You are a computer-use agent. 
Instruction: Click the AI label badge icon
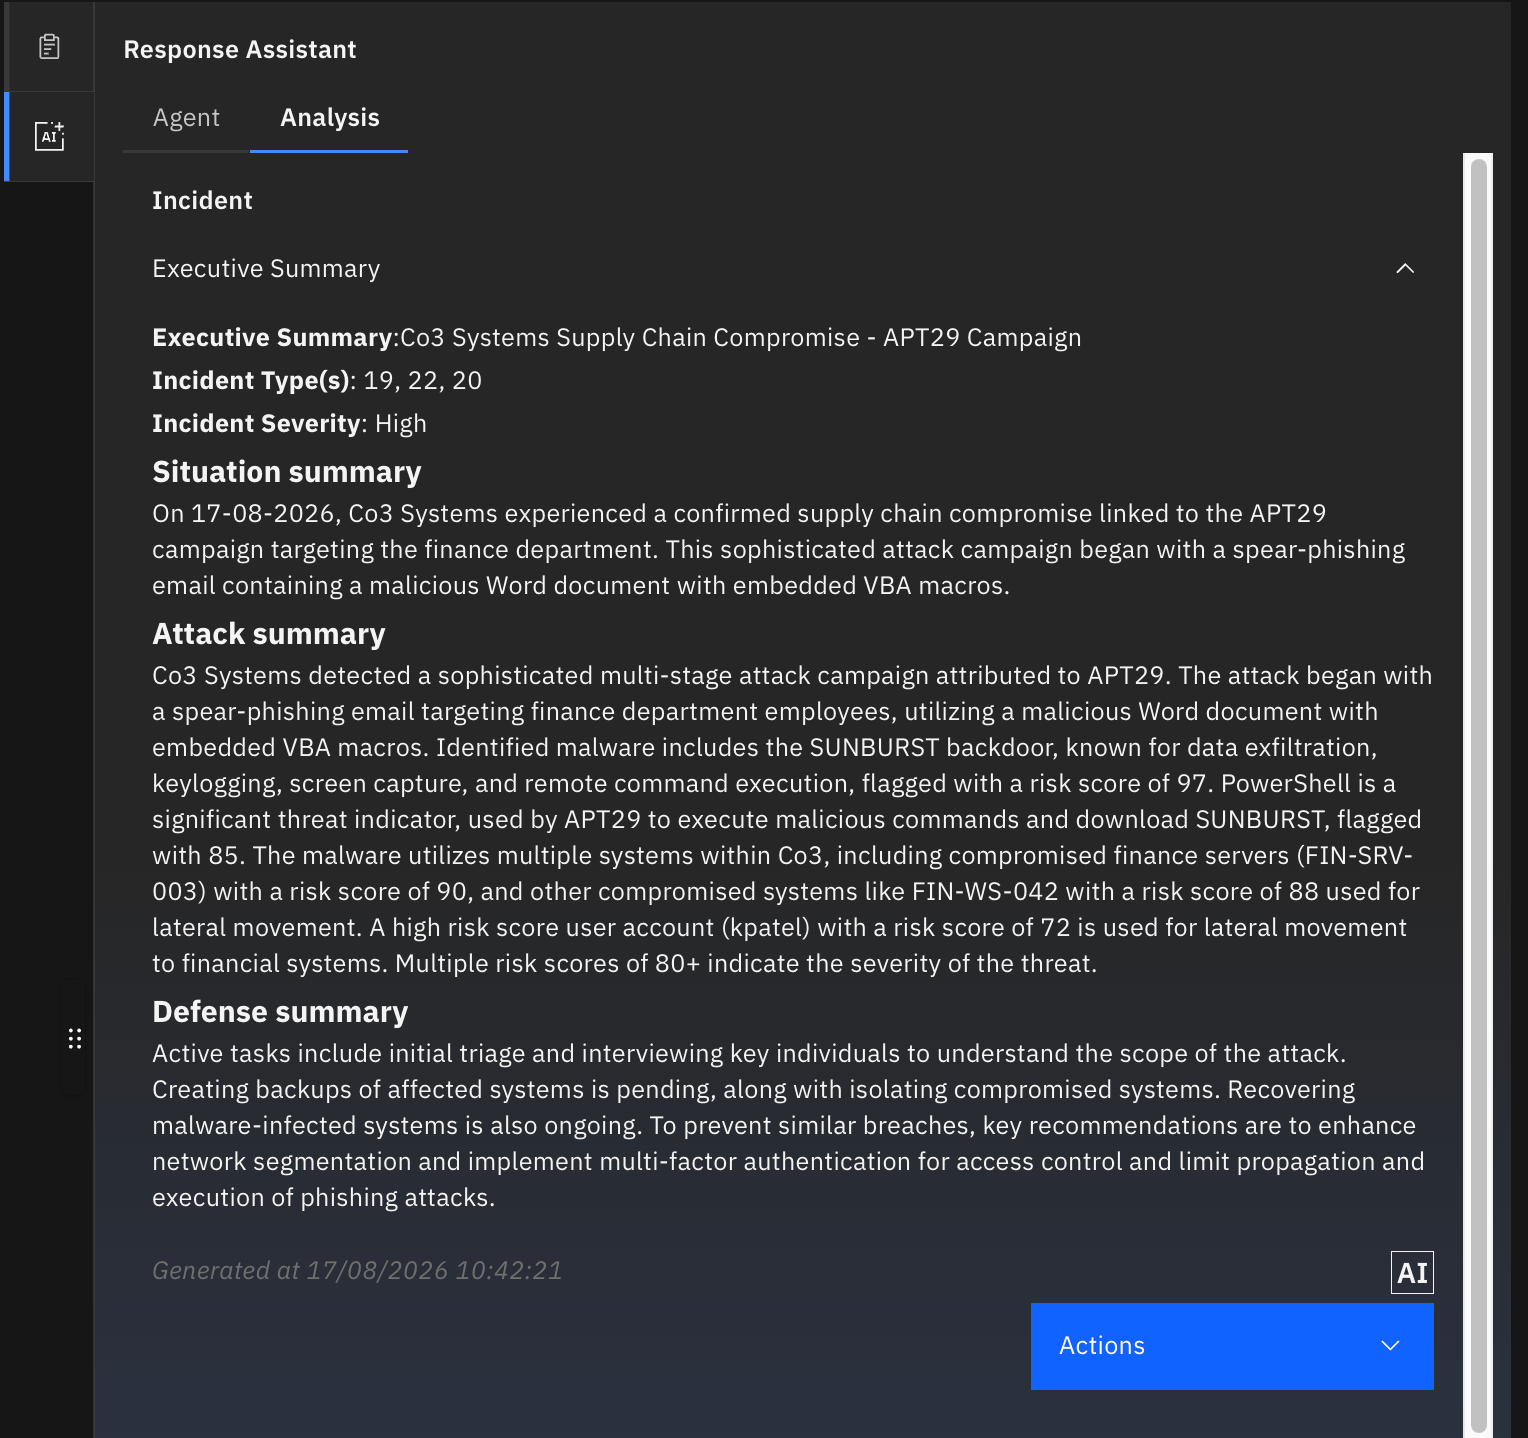[1412, 1273]
